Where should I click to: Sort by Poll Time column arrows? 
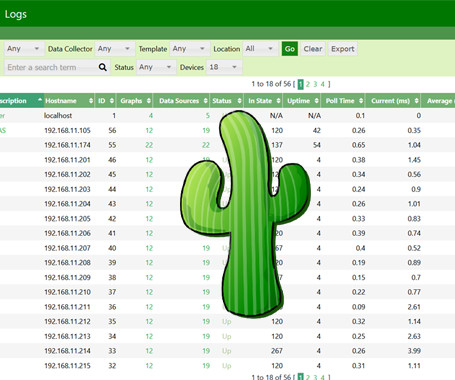[361, 101]
